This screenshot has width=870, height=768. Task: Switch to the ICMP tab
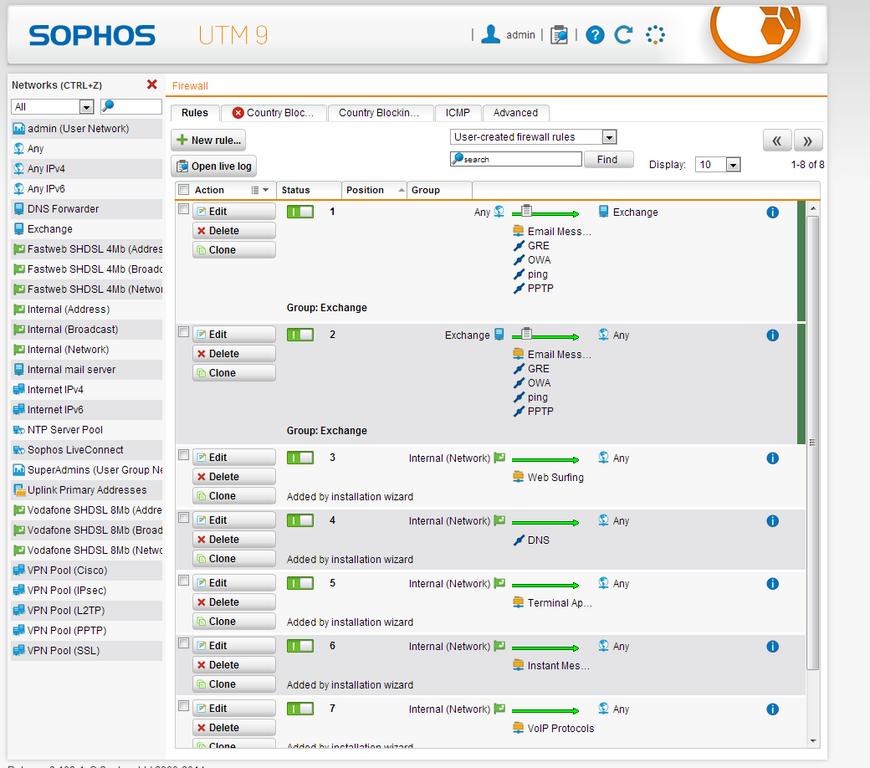tap(457, 113)
